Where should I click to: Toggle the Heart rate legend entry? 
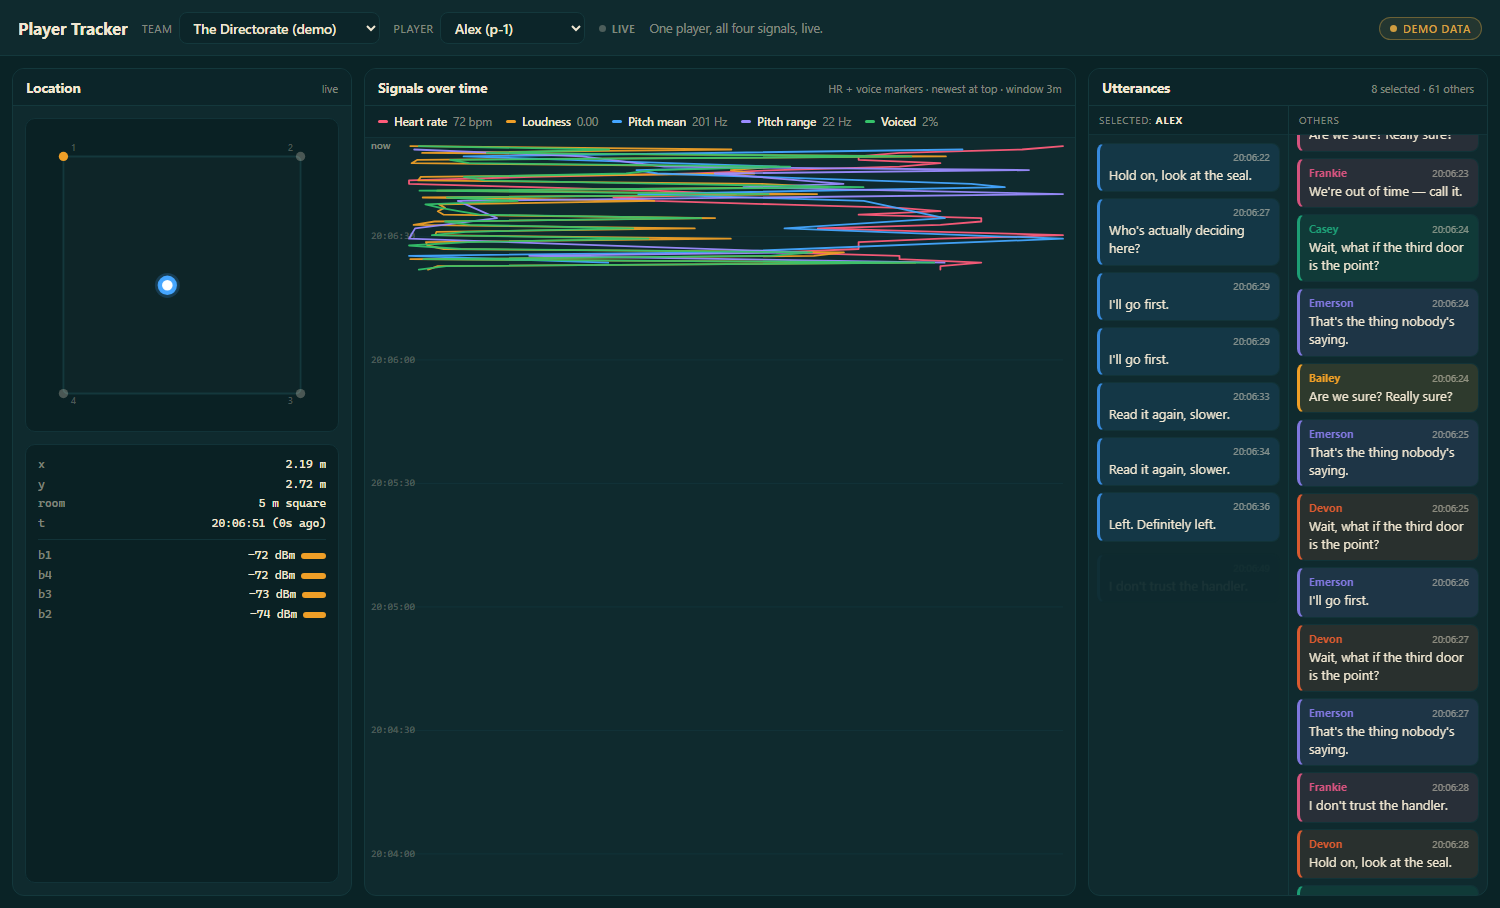pyautogui.click(x=435, y=122)
